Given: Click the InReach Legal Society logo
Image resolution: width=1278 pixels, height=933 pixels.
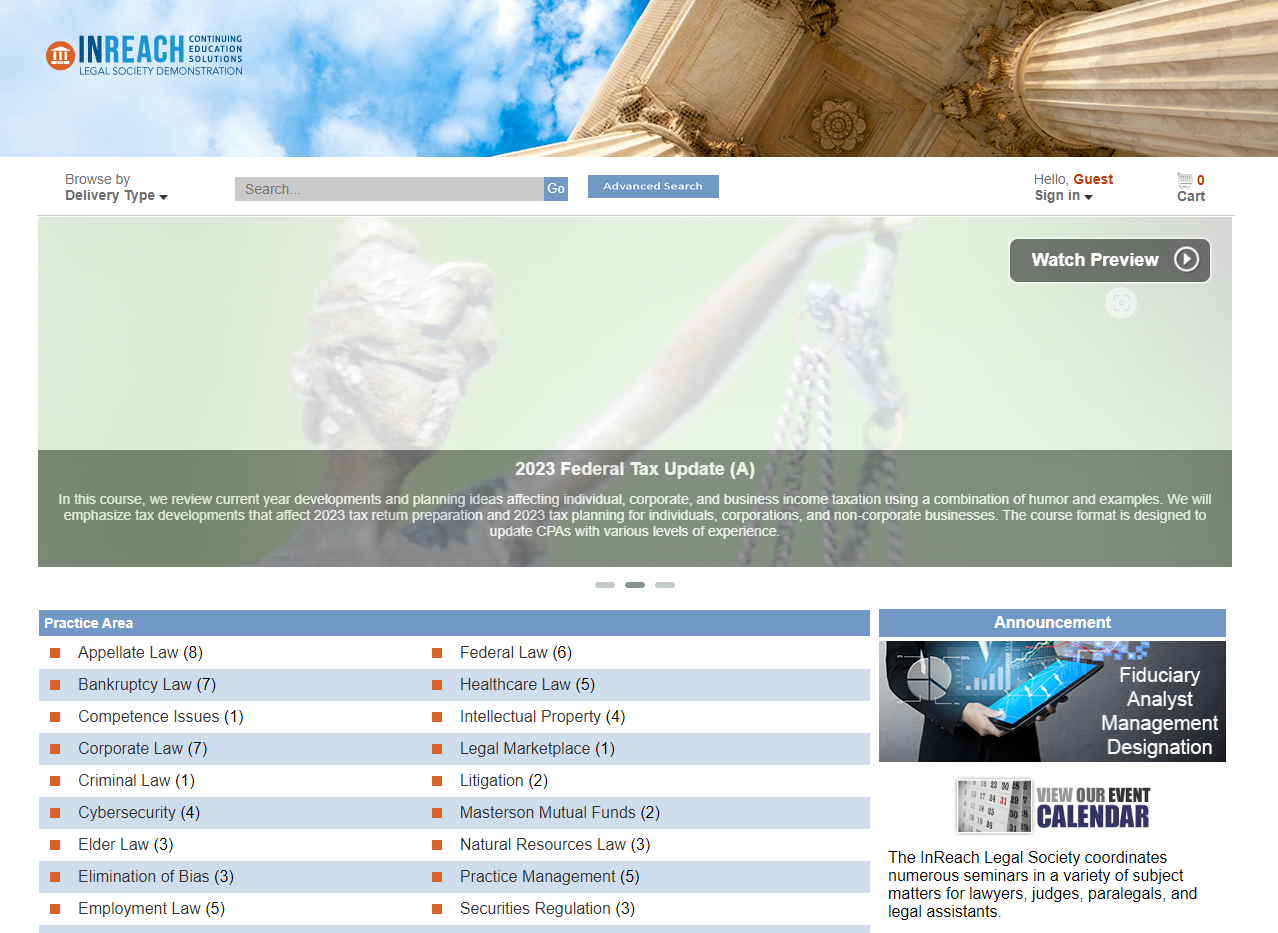Looking at the screenshot, I should (144, 54).
